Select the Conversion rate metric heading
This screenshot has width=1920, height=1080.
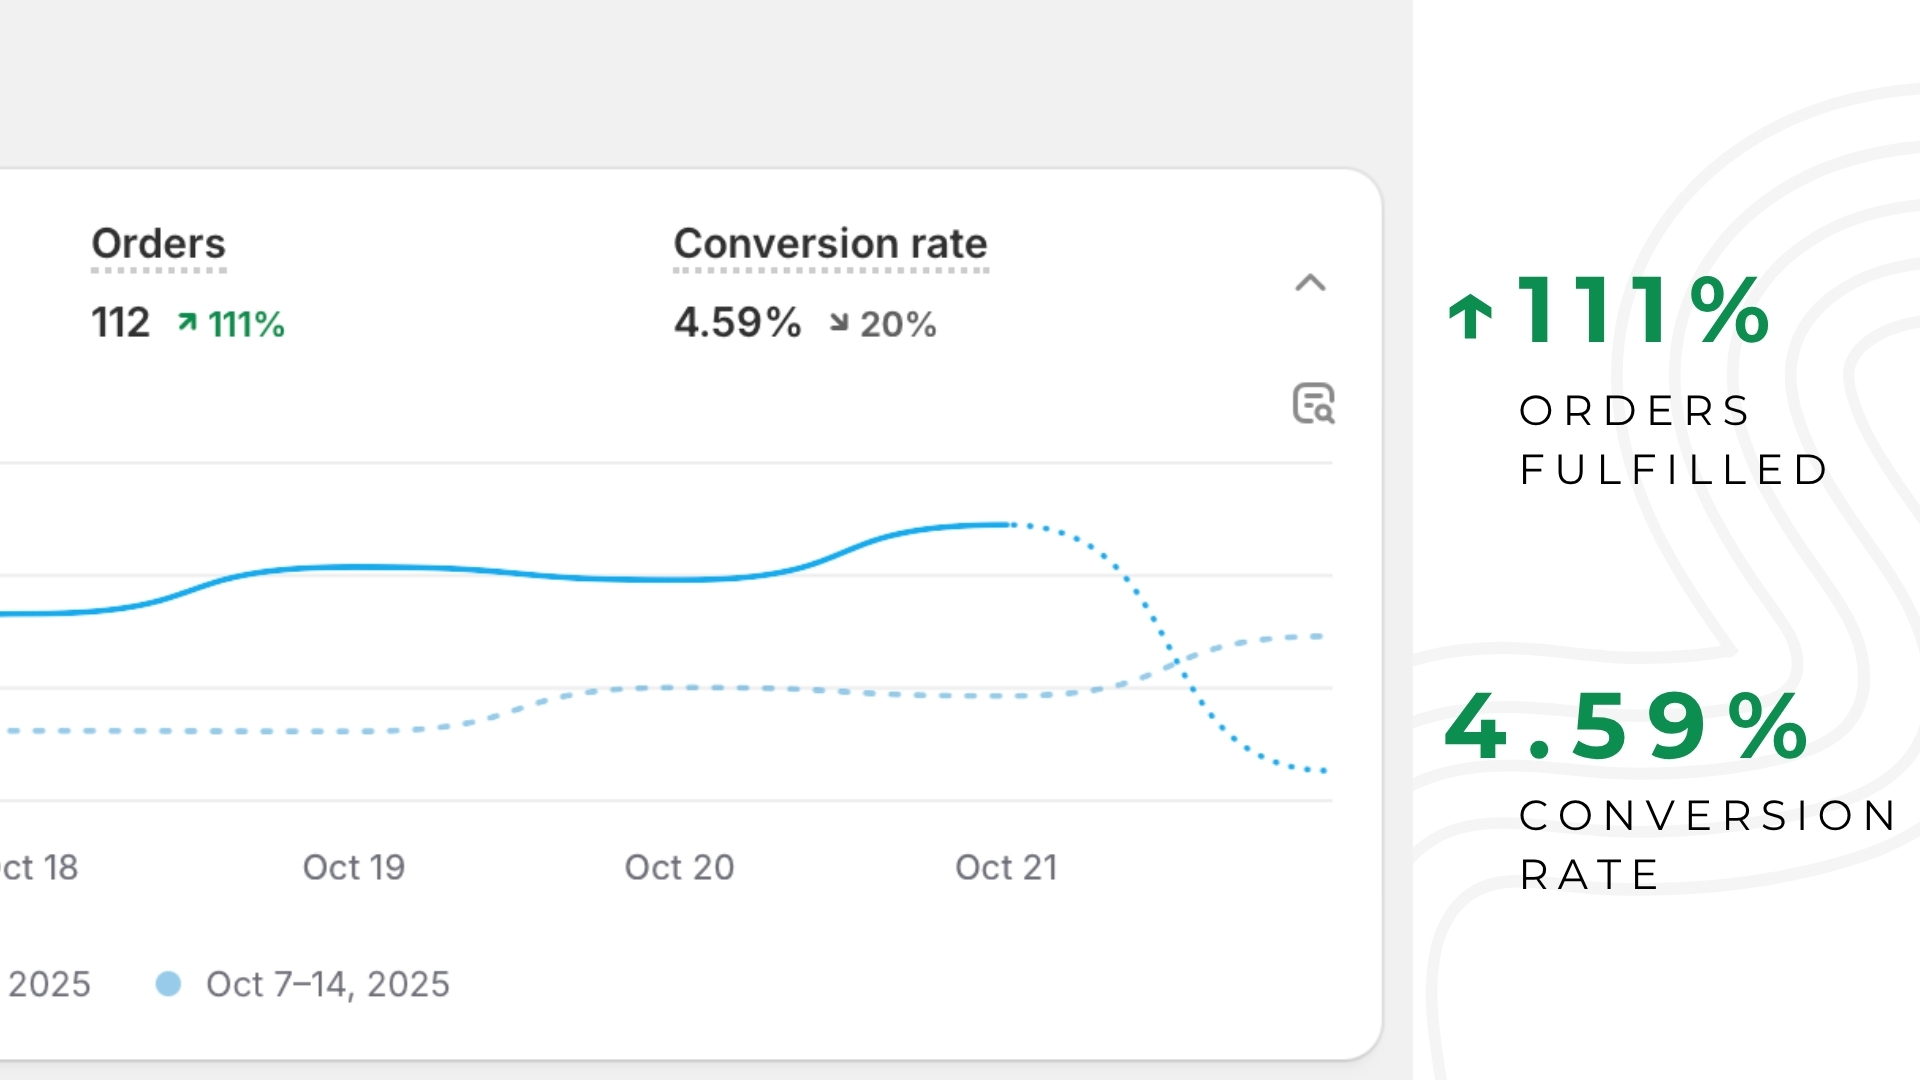(x=830, y=244)
